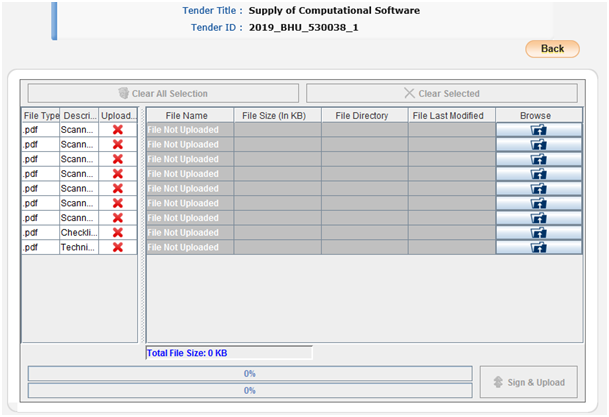
Task: Browse for the Technical document in the last row
Action: [x=539, y=247]
